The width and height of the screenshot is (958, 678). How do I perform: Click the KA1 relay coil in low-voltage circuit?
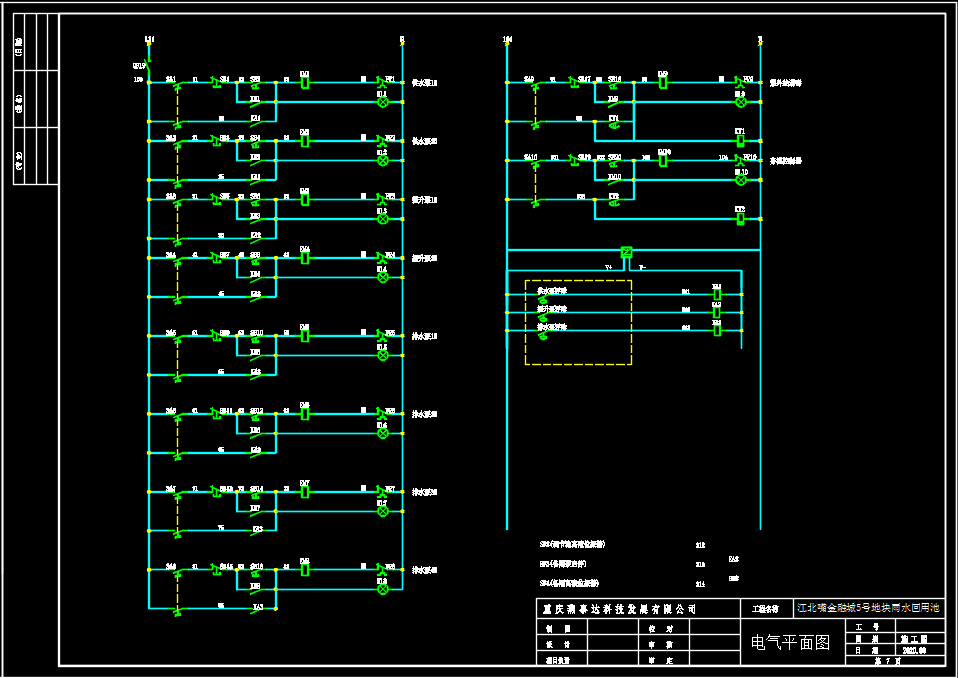[x=717, y=294]
